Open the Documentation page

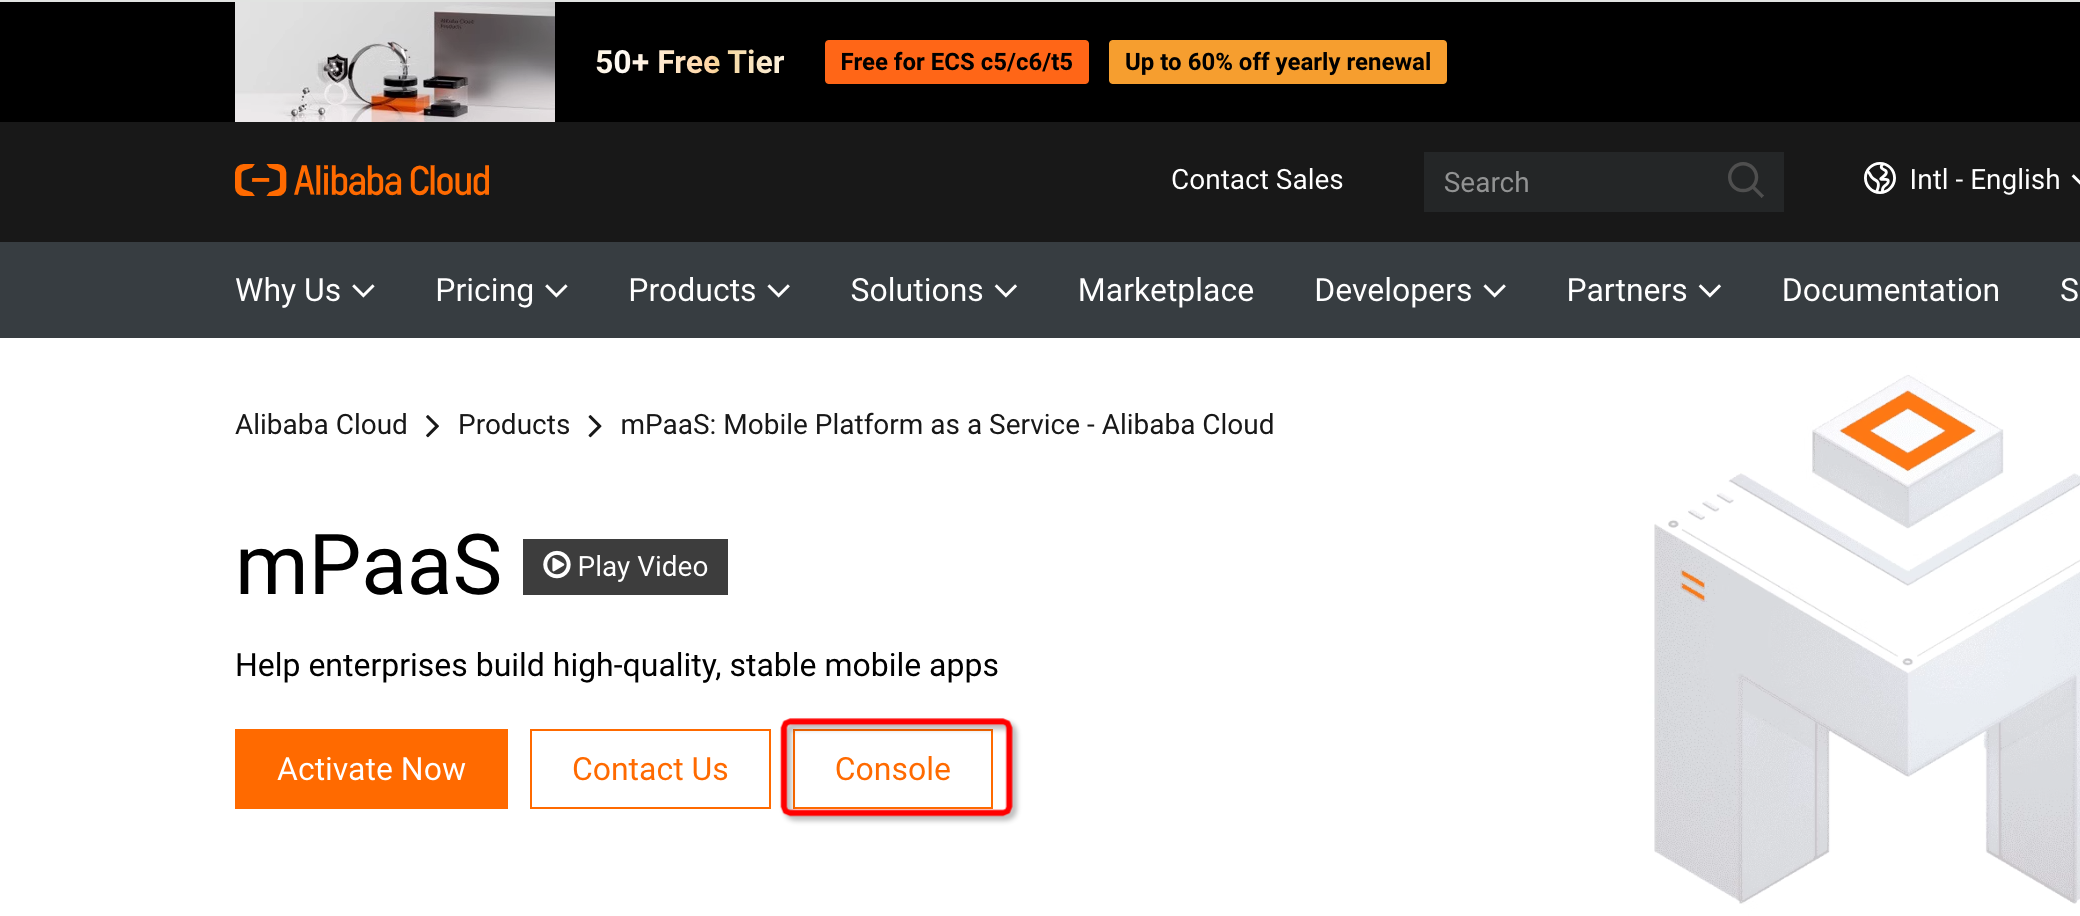[1890, 291]
